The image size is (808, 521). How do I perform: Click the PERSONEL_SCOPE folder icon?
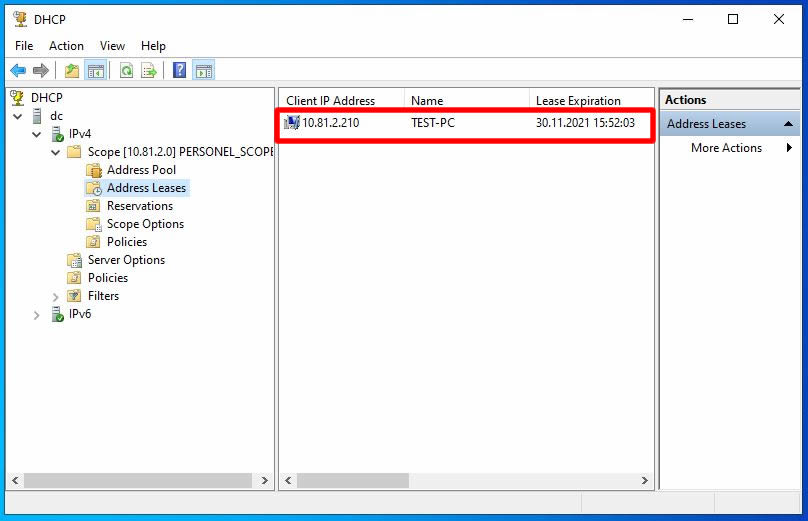pyautogui.click(x=75, y=152)
